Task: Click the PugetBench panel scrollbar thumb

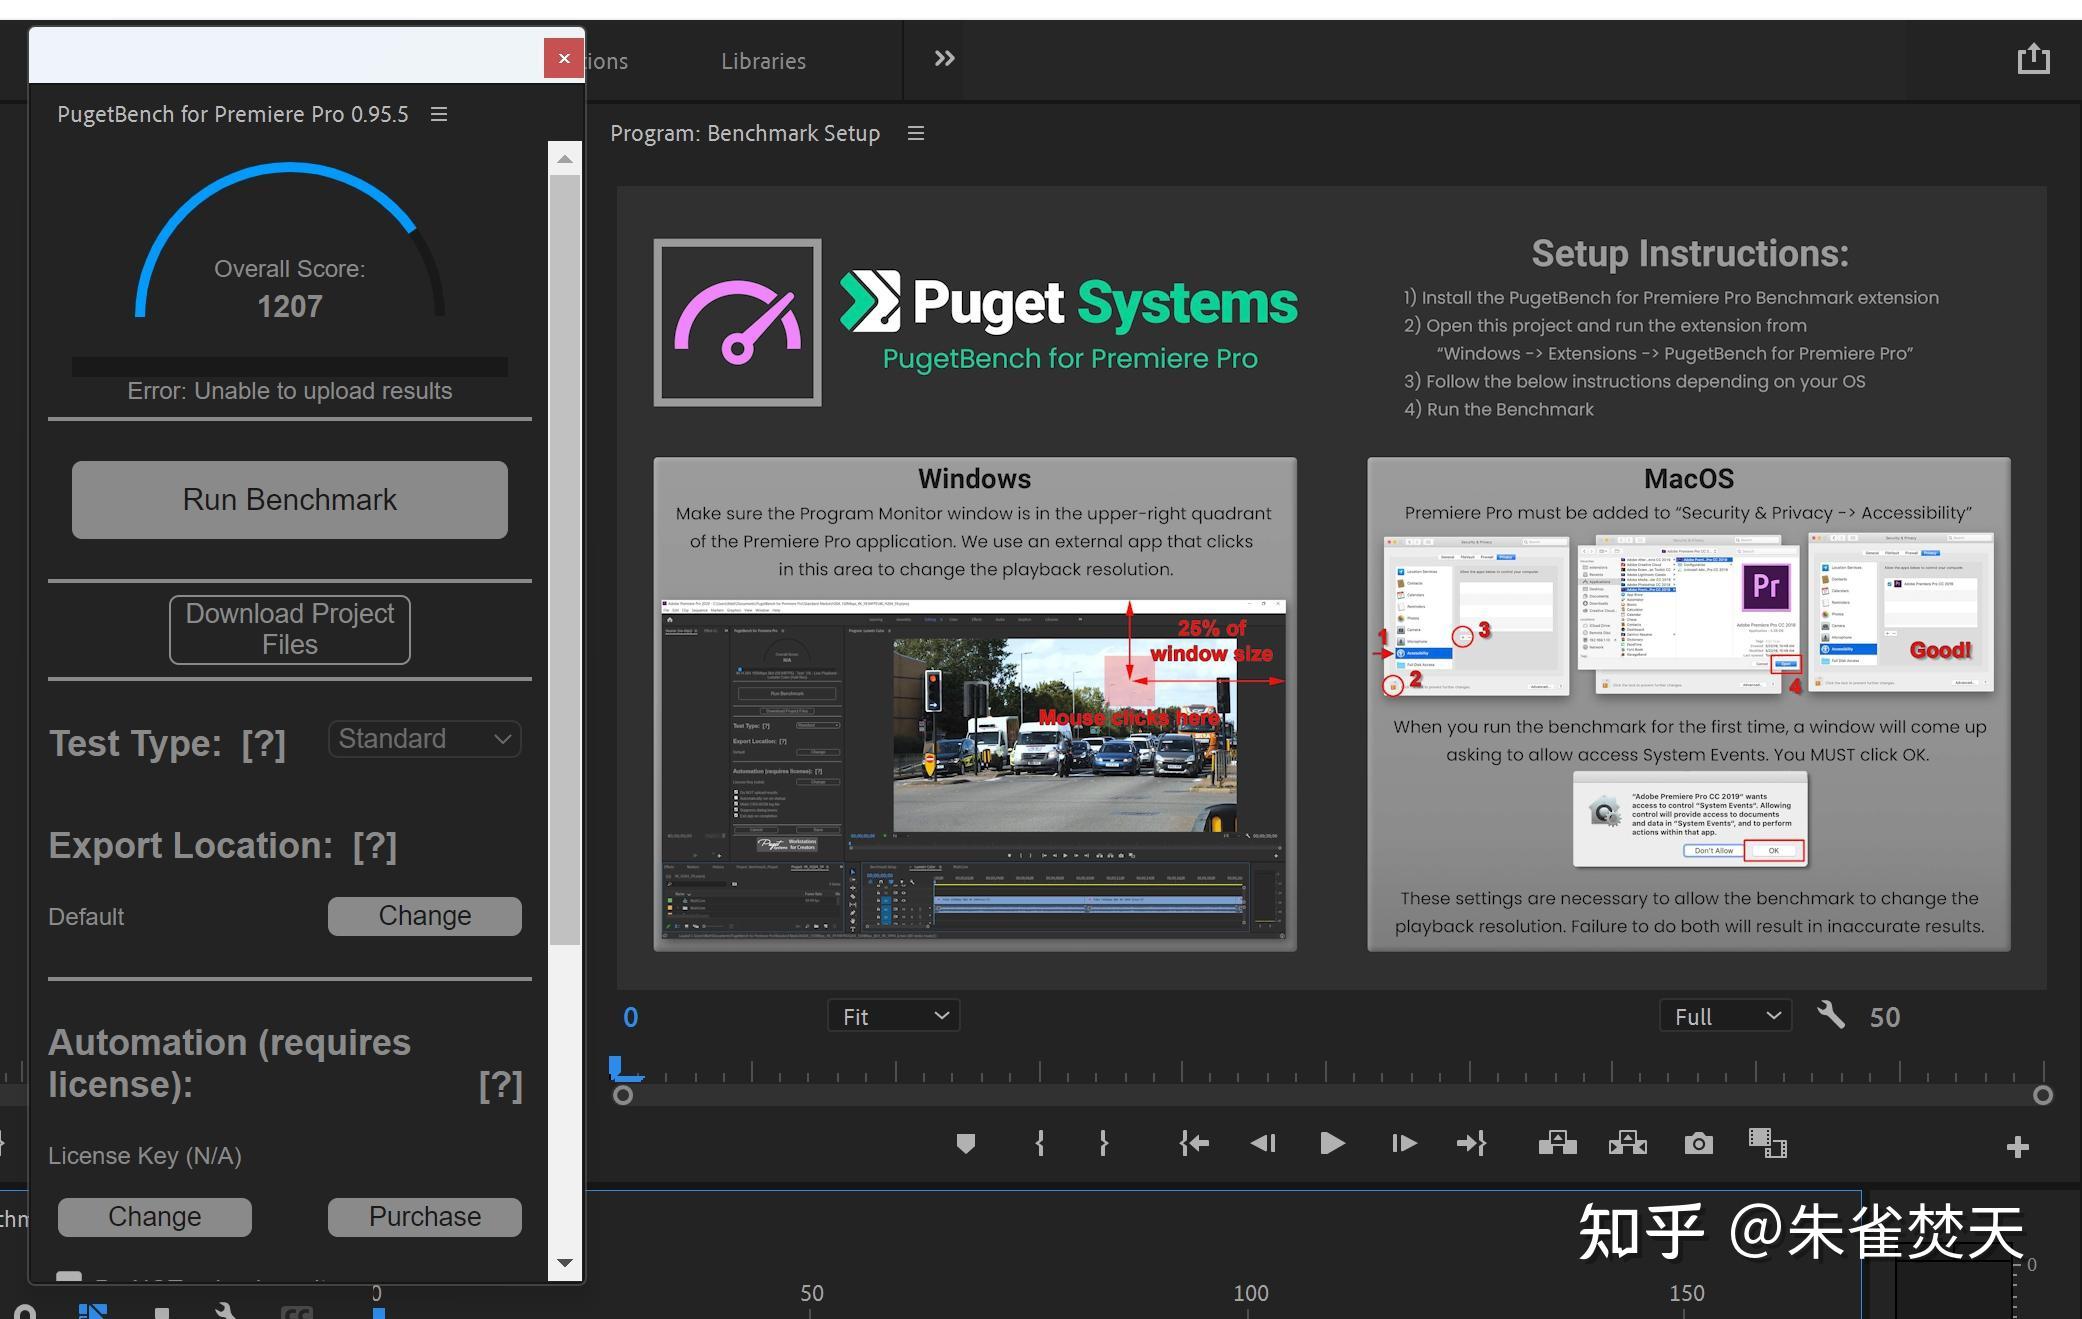Action: 565,560
